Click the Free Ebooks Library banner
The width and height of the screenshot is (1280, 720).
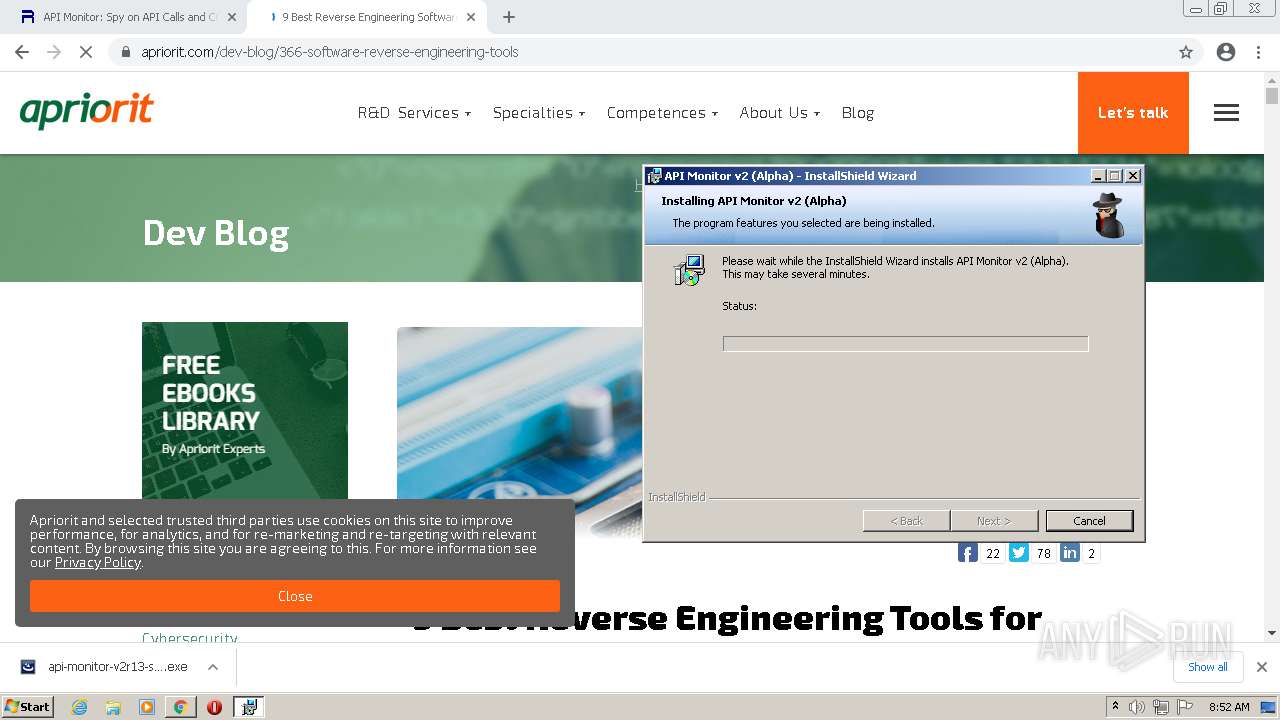pos(245,411)
